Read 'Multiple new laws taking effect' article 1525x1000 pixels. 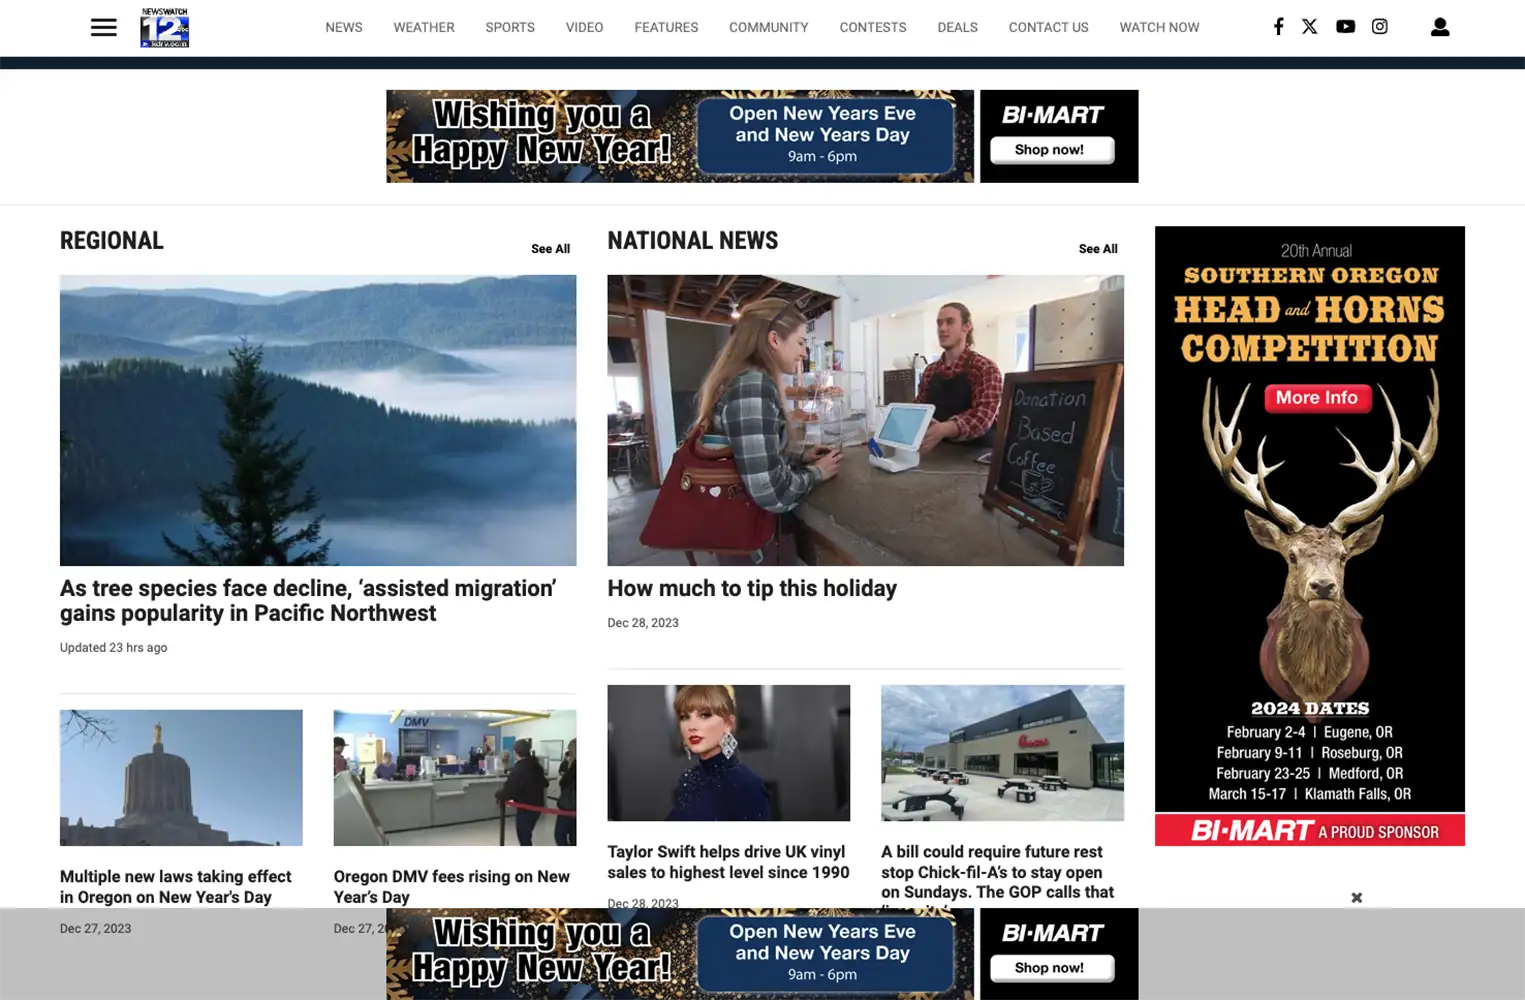pyautogui.click(x=176, y=887)
